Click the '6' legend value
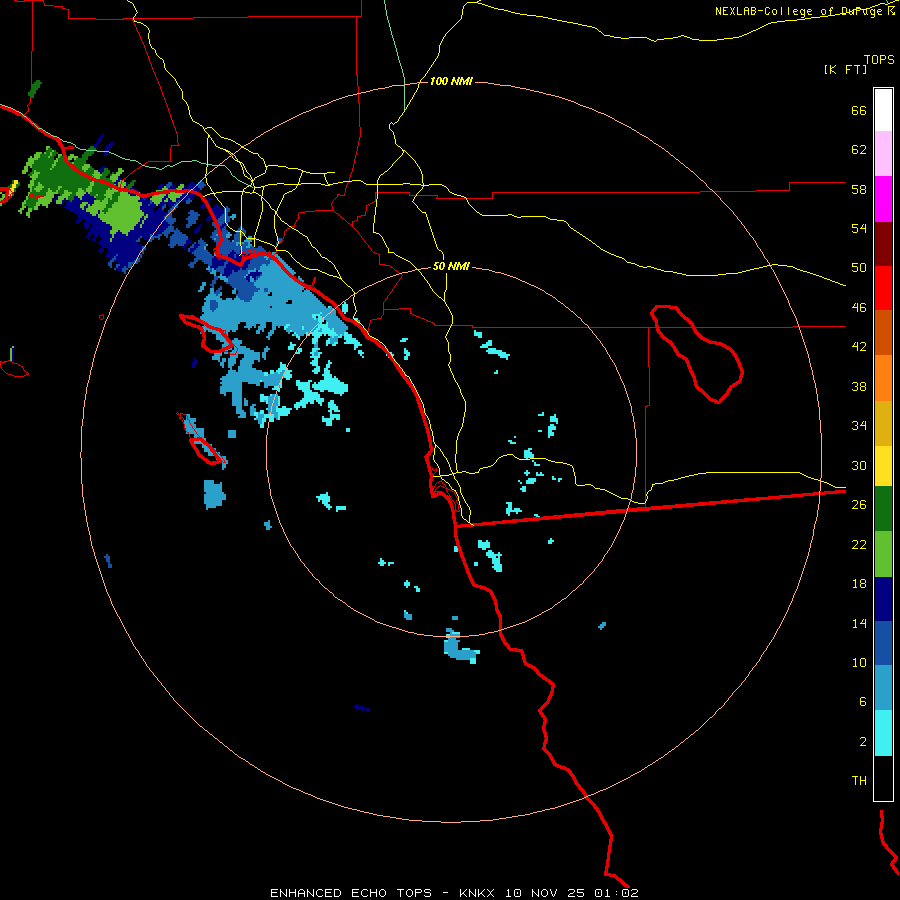Image resolution: width=900 pixels, height=900 pixels. 863,702
